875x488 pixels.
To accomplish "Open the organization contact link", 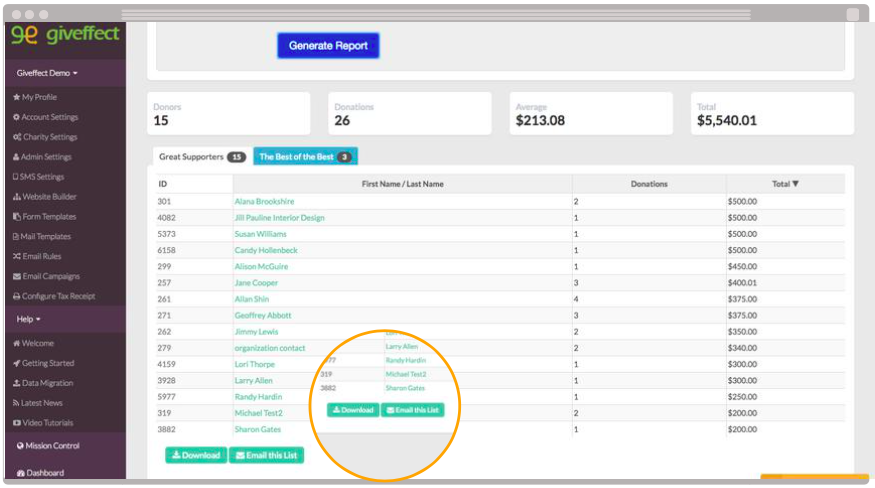I will (270, 348).
